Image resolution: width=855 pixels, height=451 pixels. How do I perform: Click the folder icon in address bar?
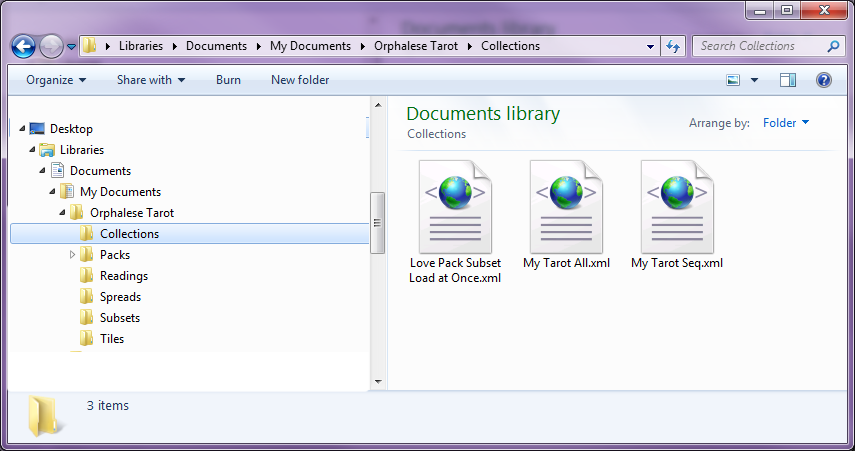(x=89, y=46)
